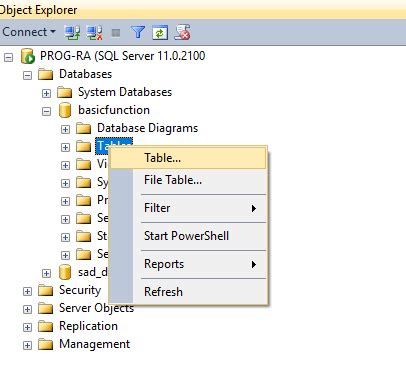Select System Databases tree label

coord(125,92)
